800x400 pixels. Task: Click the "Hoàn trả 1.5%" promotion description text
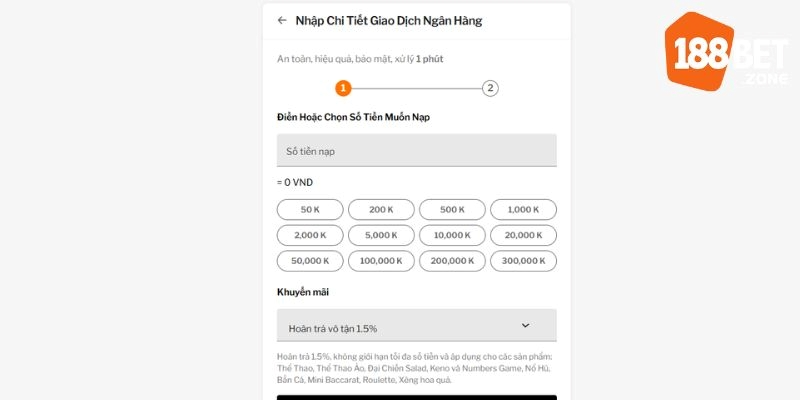coord(416,368)
